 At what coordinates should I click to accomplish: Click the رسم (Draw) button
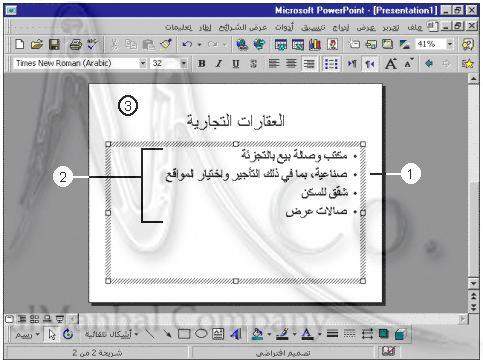[27, 334]
